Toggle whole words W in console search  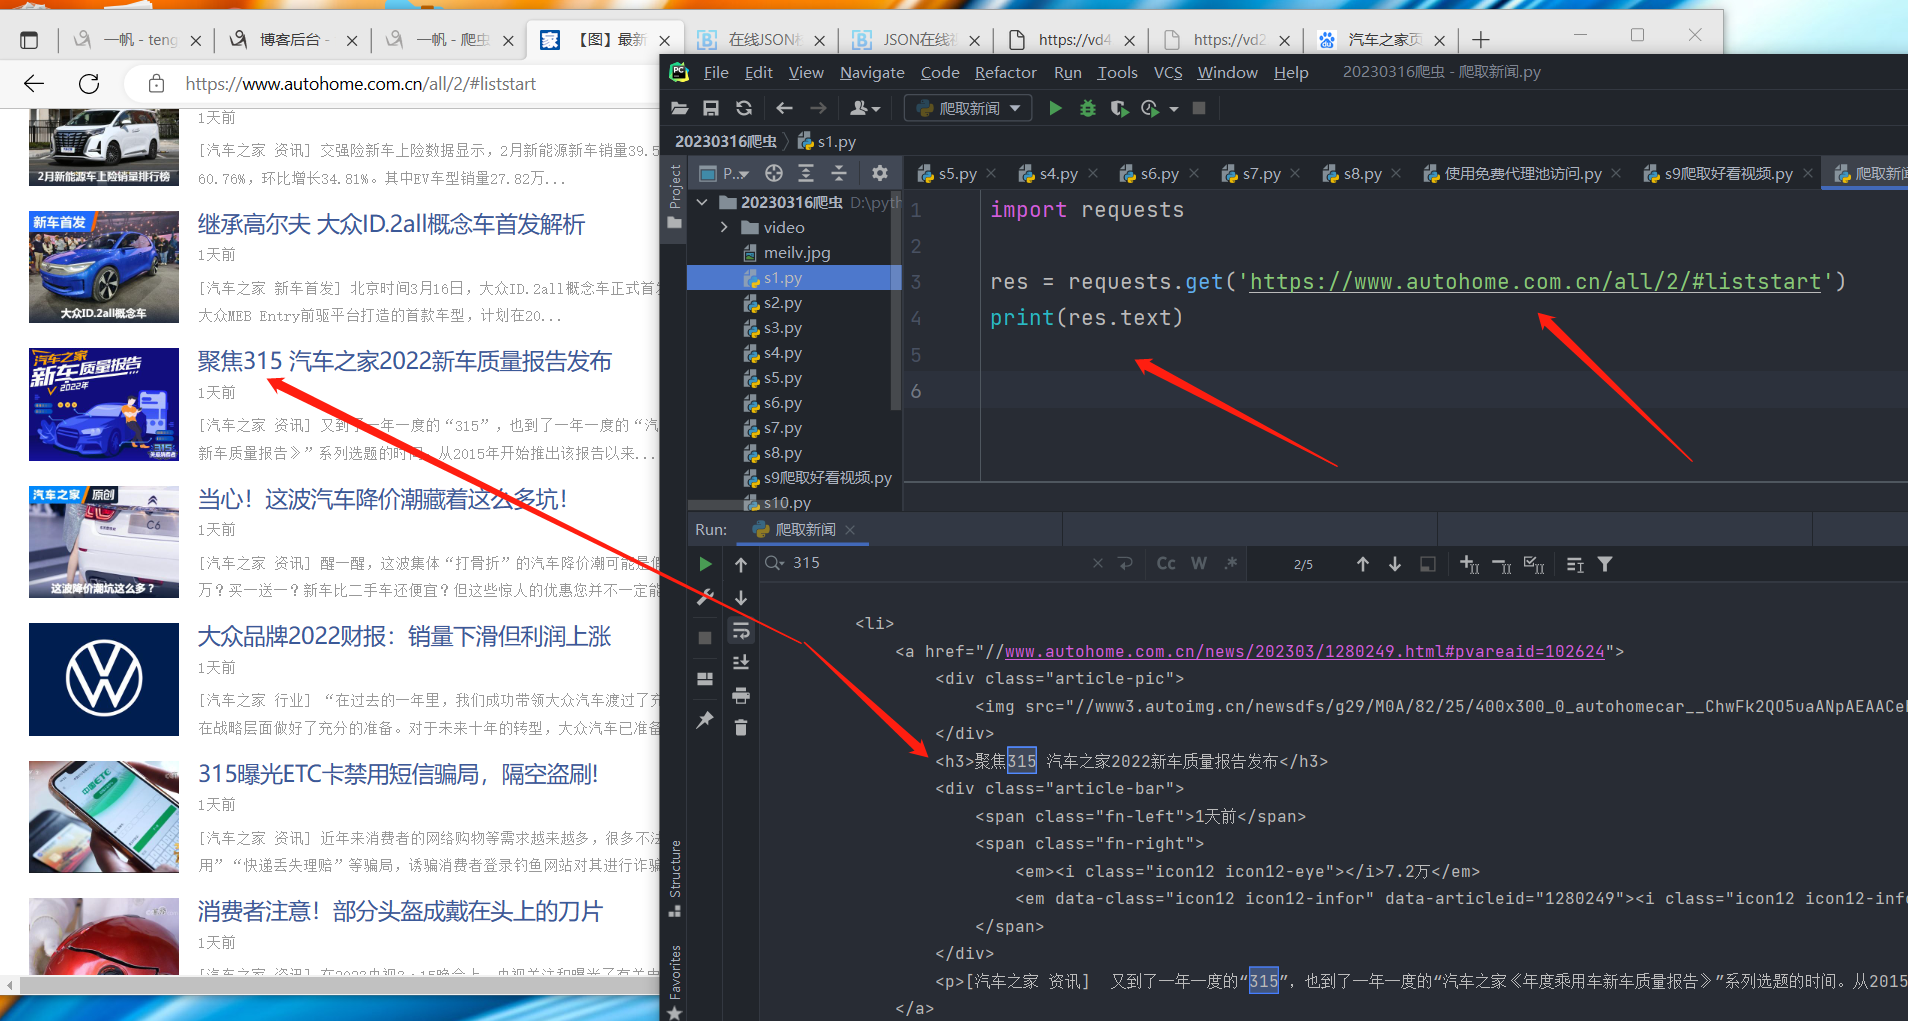pyautogui.click(x=1199, y=563)
